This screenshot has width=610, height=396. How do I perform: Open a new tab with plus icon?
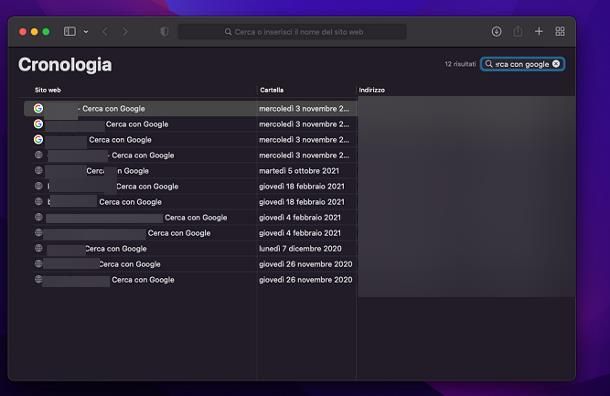(539, 32)
